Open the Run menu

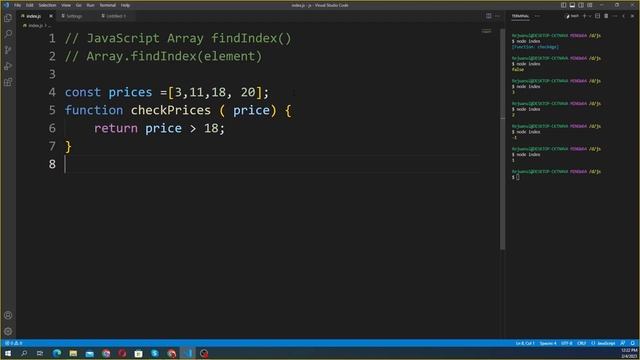91,5
